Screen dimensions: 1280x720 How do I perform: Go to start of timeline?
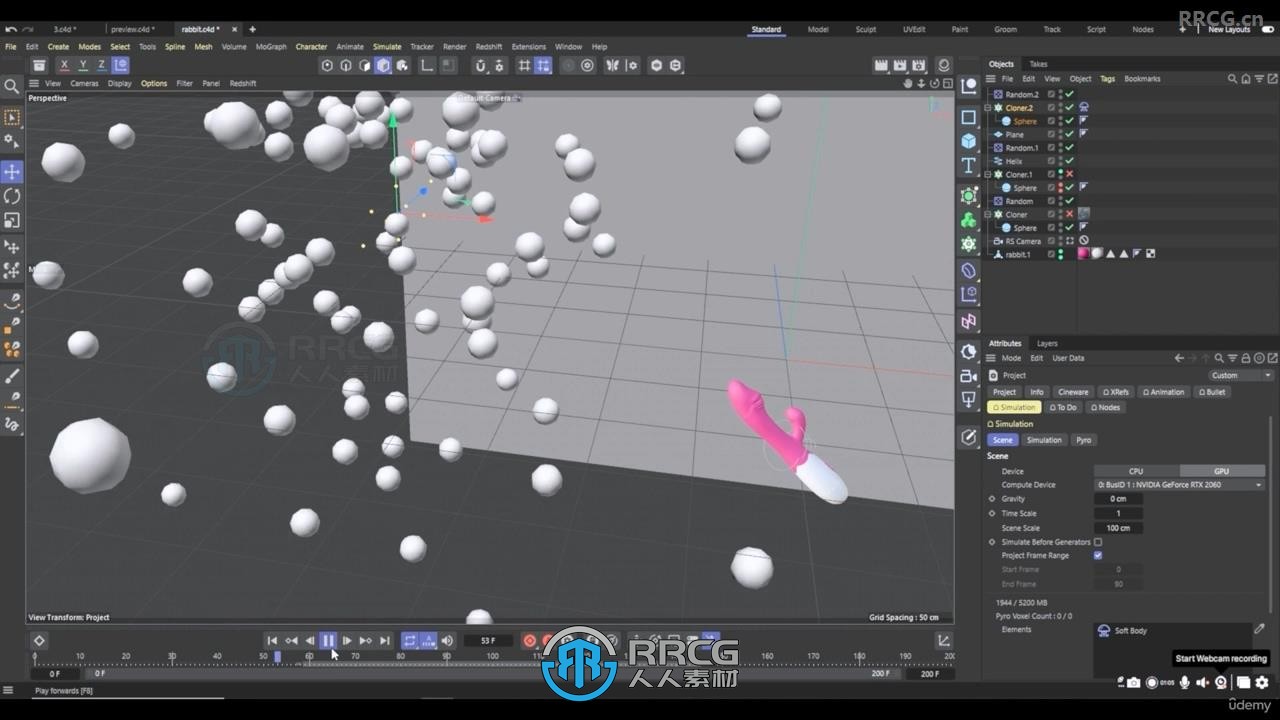272,640
